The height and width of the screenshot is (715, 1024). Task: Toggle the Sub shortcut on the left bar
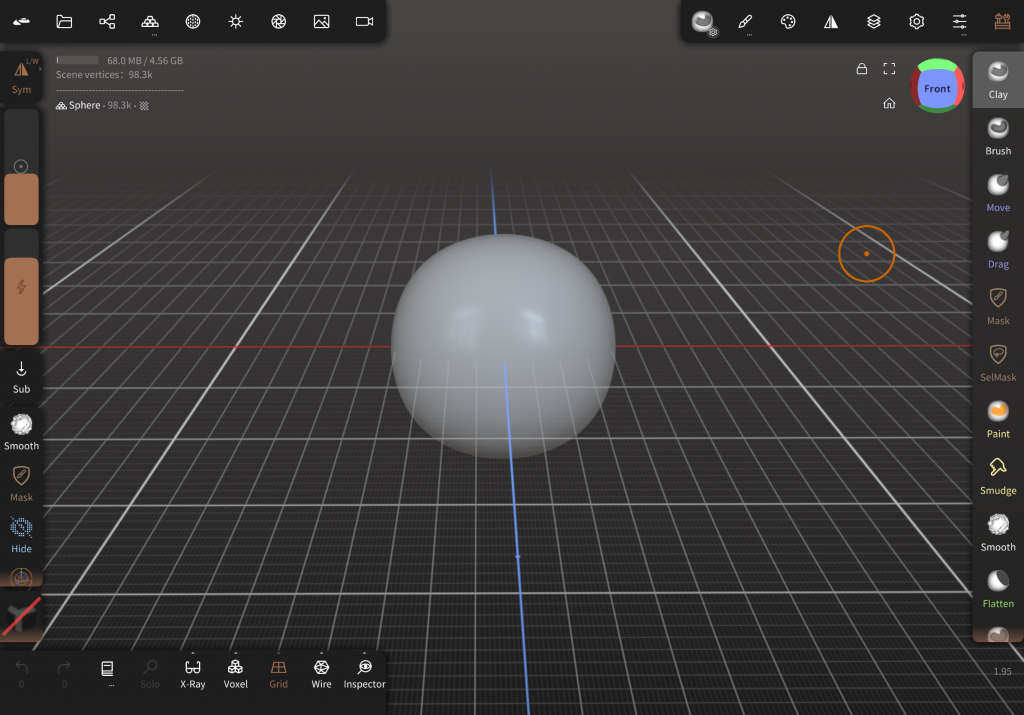tap(22, 378)
